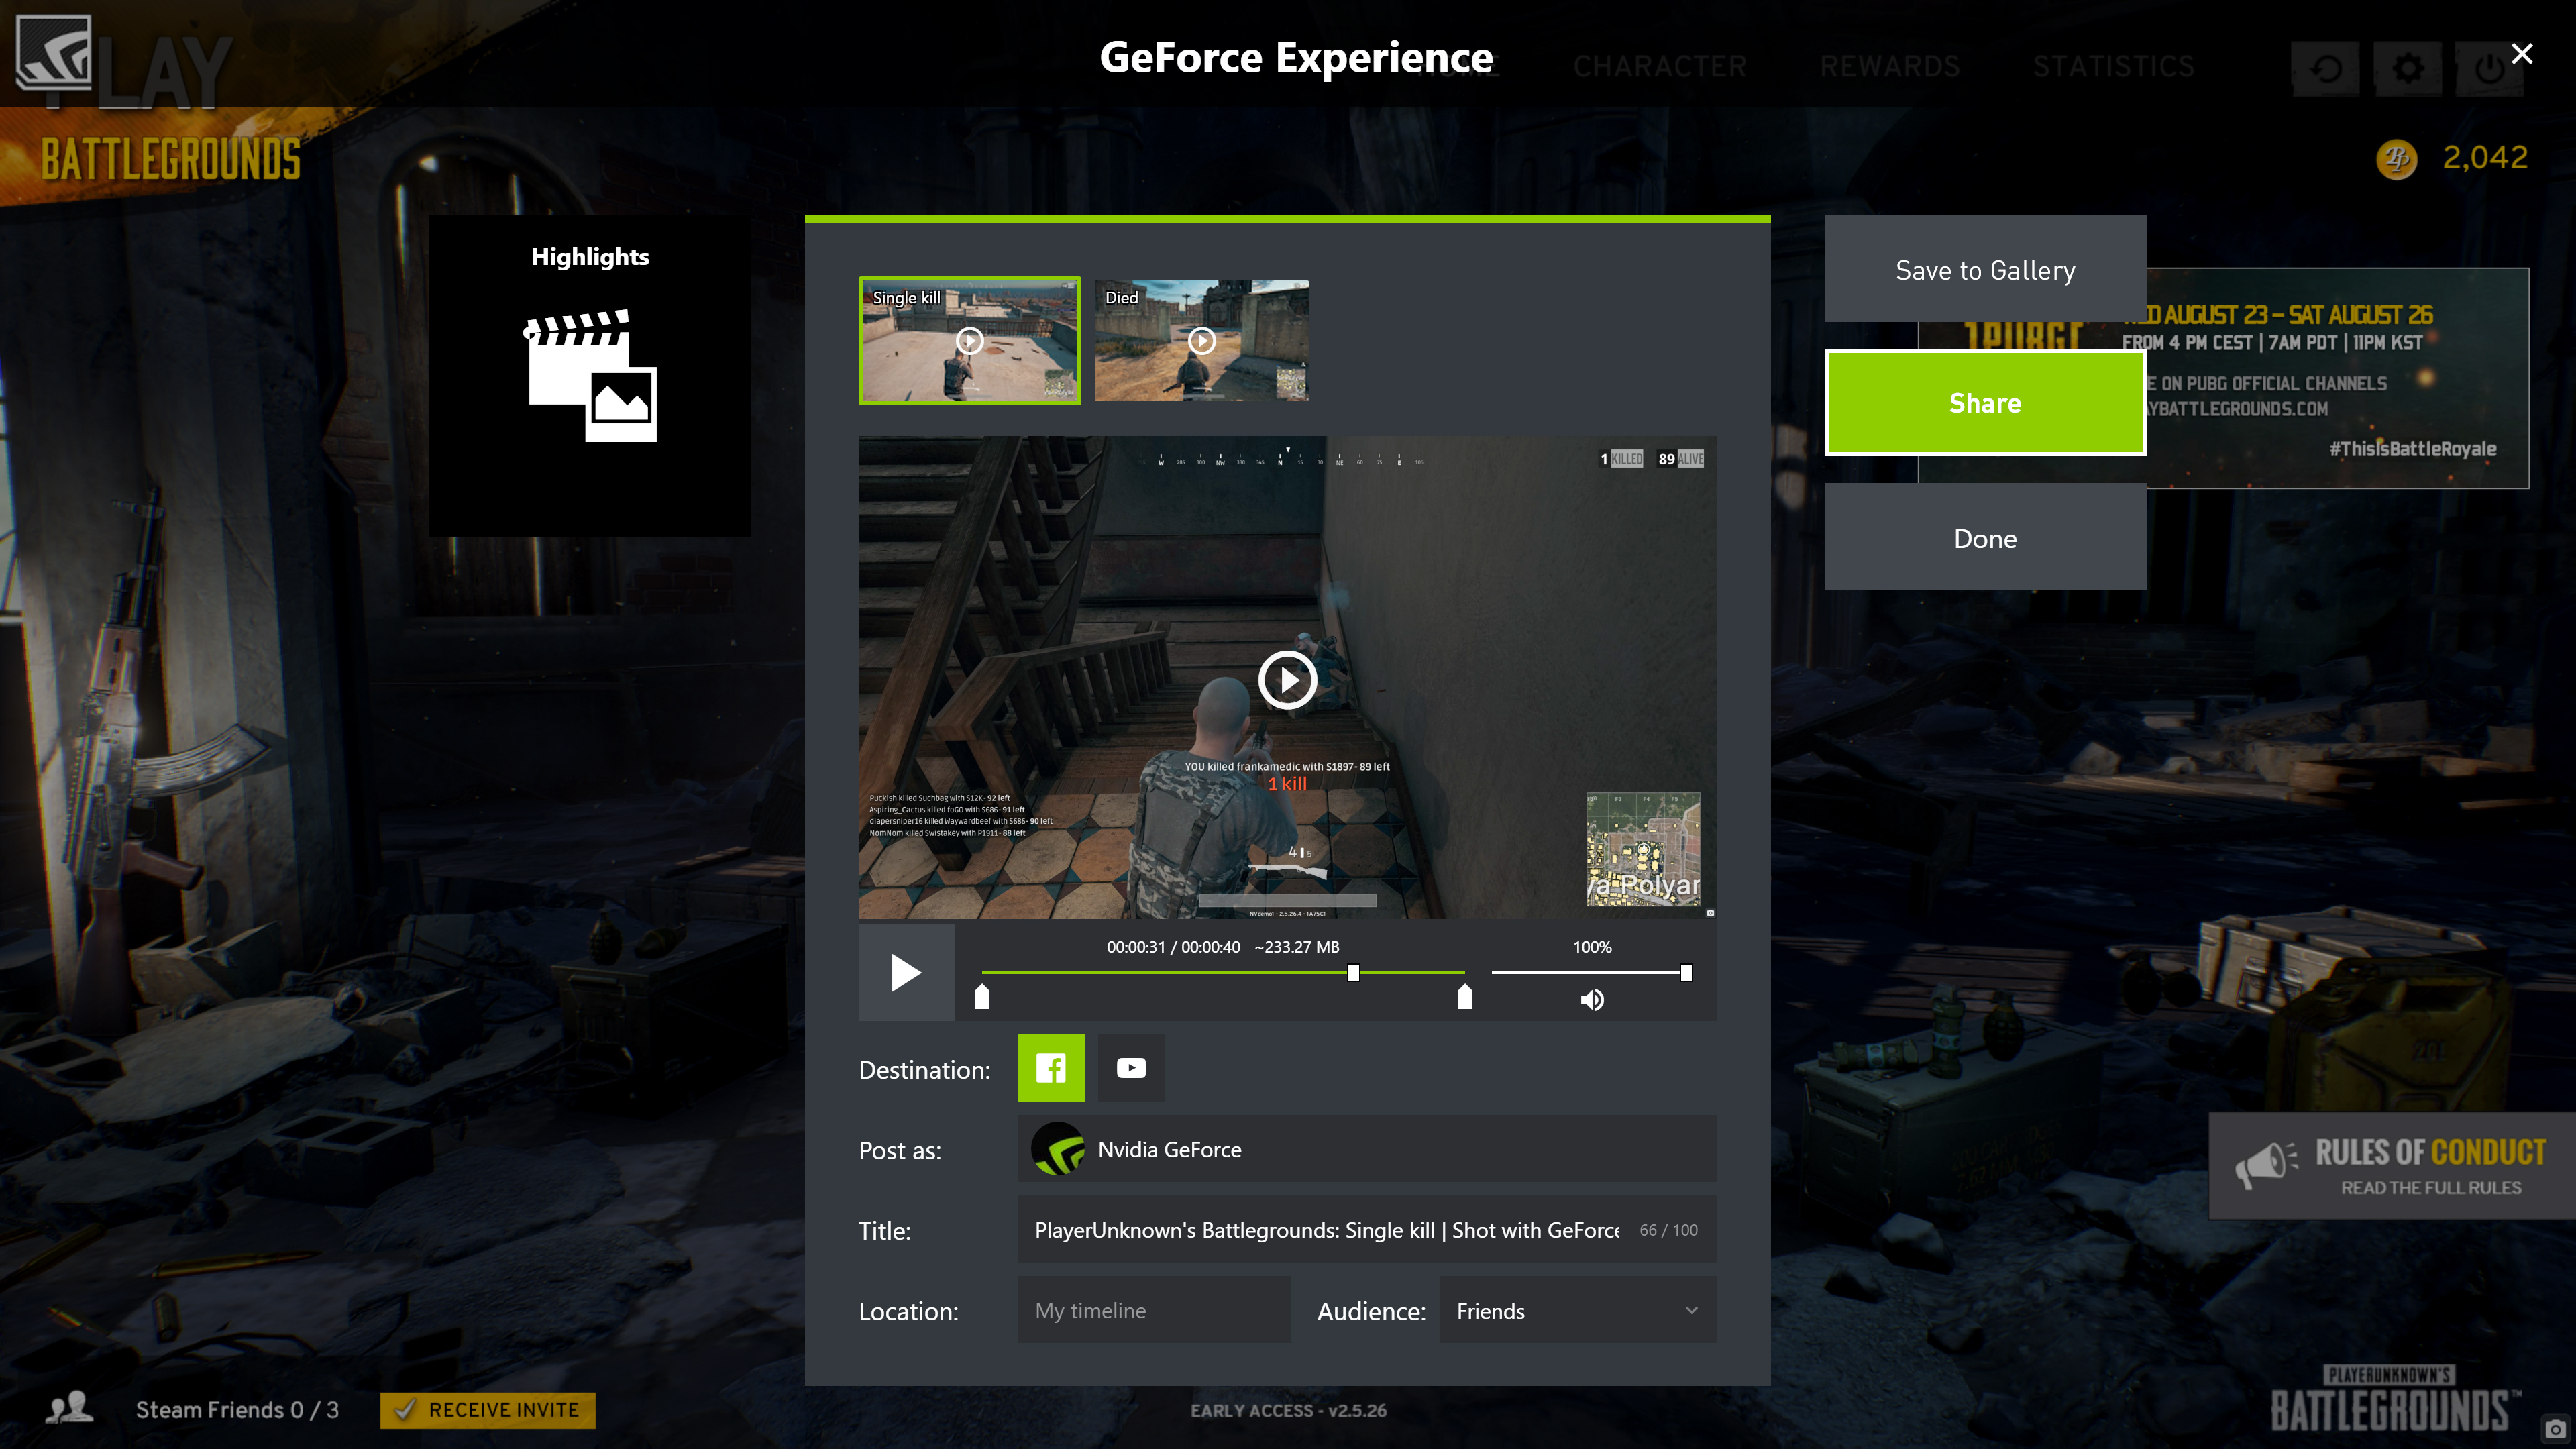This screenshot has height=1449, width=2576.
Task: Select the Single kill highlight thumbnail
Action: tap(968, 339)
